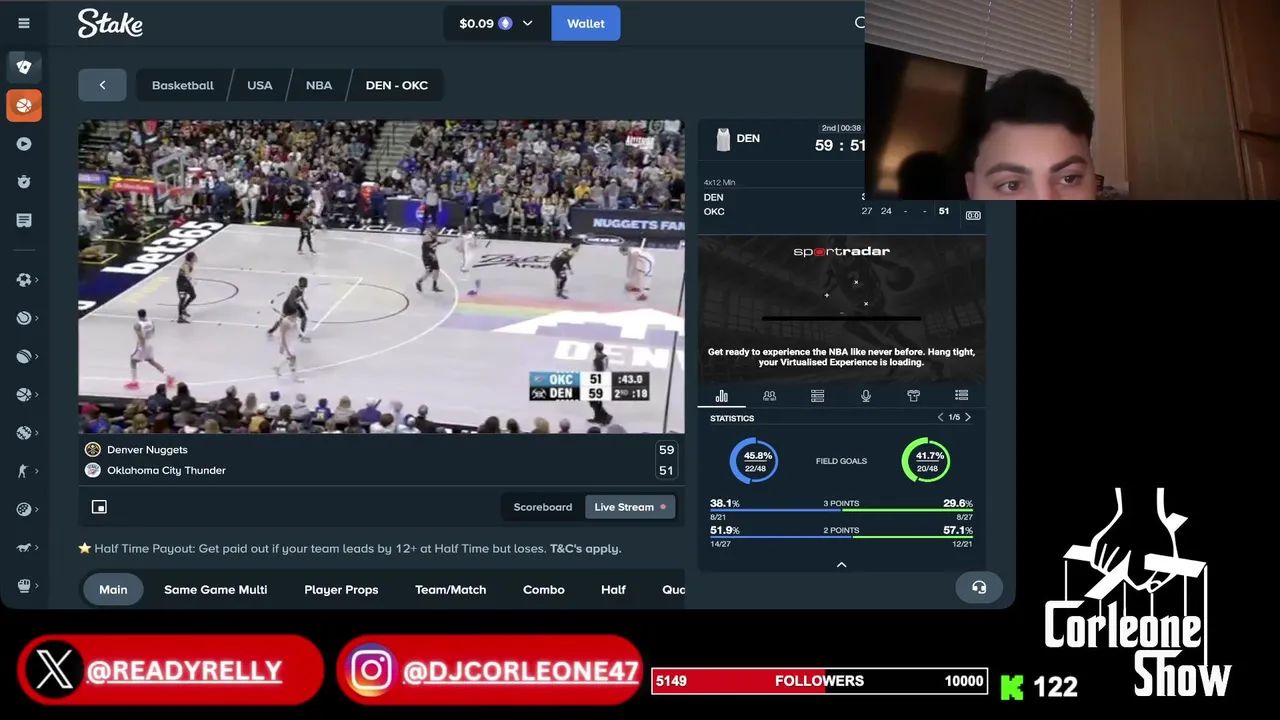Select the Team/Match tab

coord(450,589)
